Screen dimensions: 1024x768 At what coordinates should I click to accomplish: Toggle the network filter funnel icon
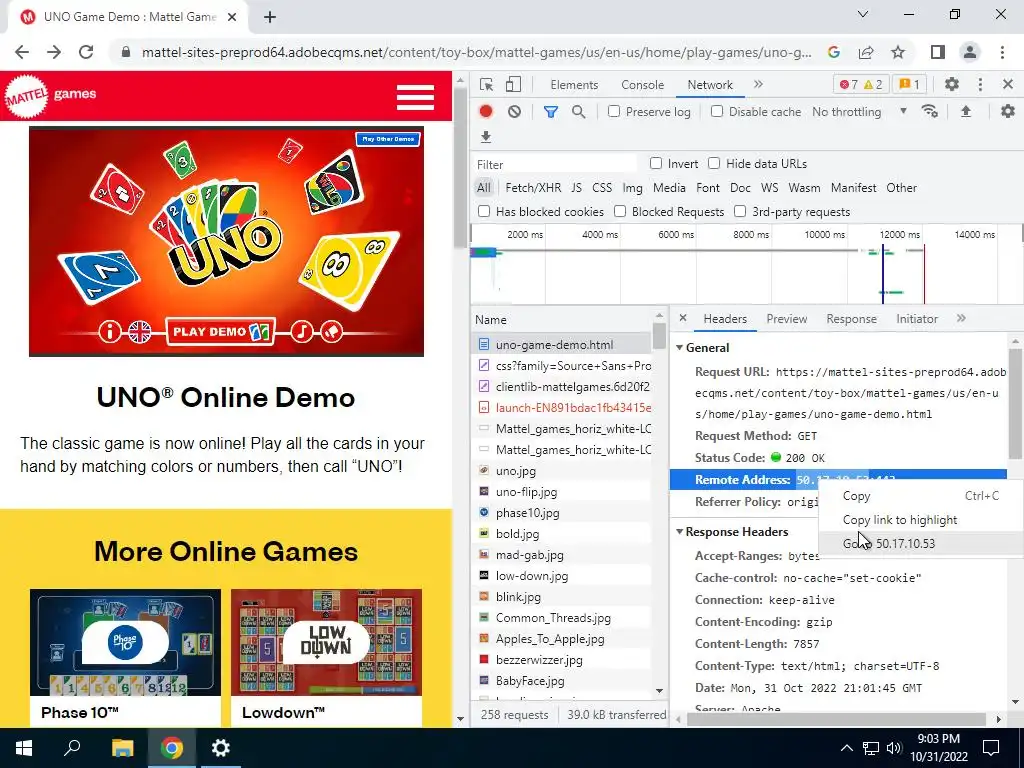click(x=551, y=112)
